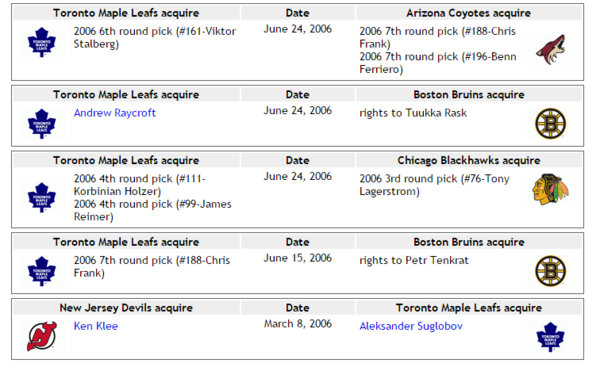Click the March 8, 2006 date
The image size is (600, 367).
(298, 324)
